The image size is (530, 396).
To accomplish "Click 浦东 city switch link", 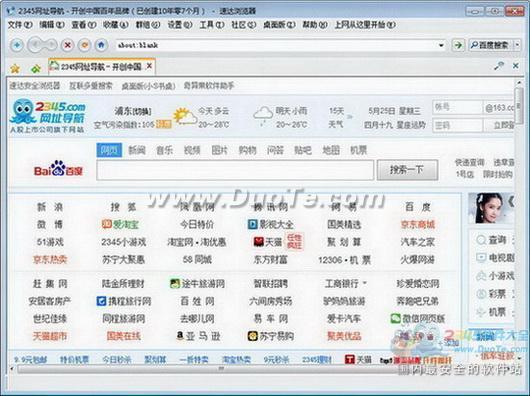I will point(133,111).
